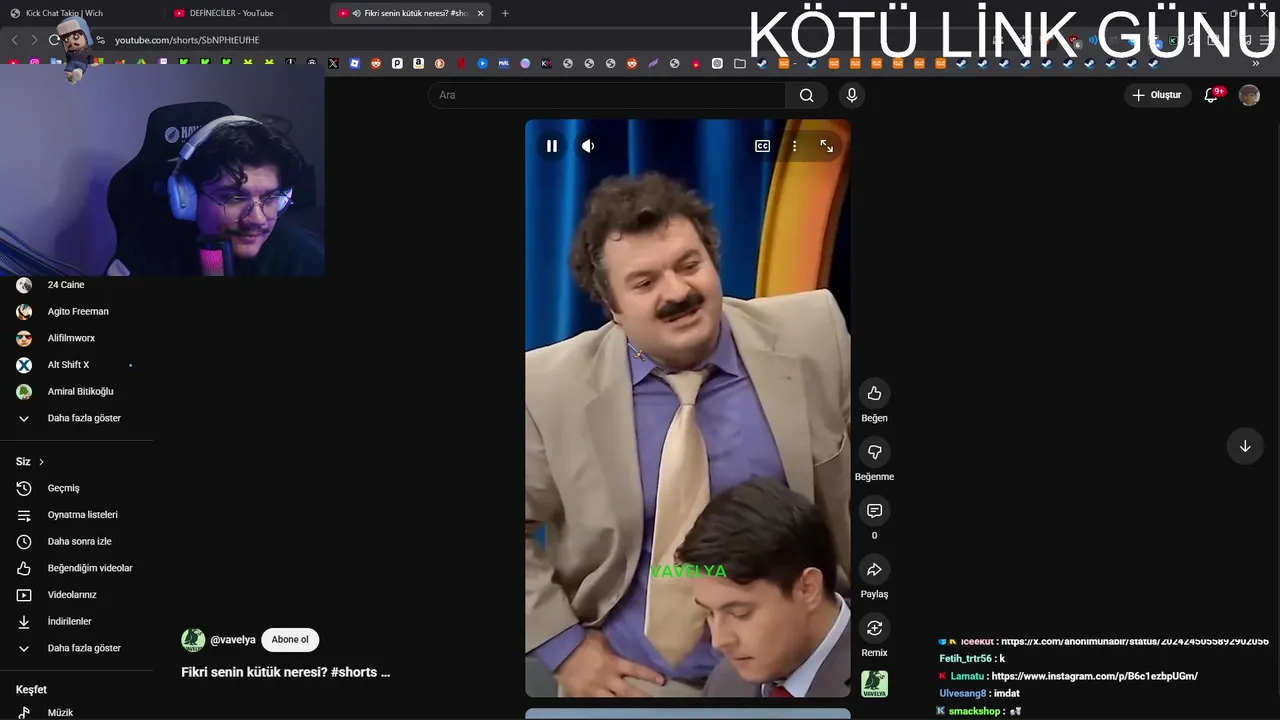
Task: Remix this Short
Action: (x=874, y=628)
